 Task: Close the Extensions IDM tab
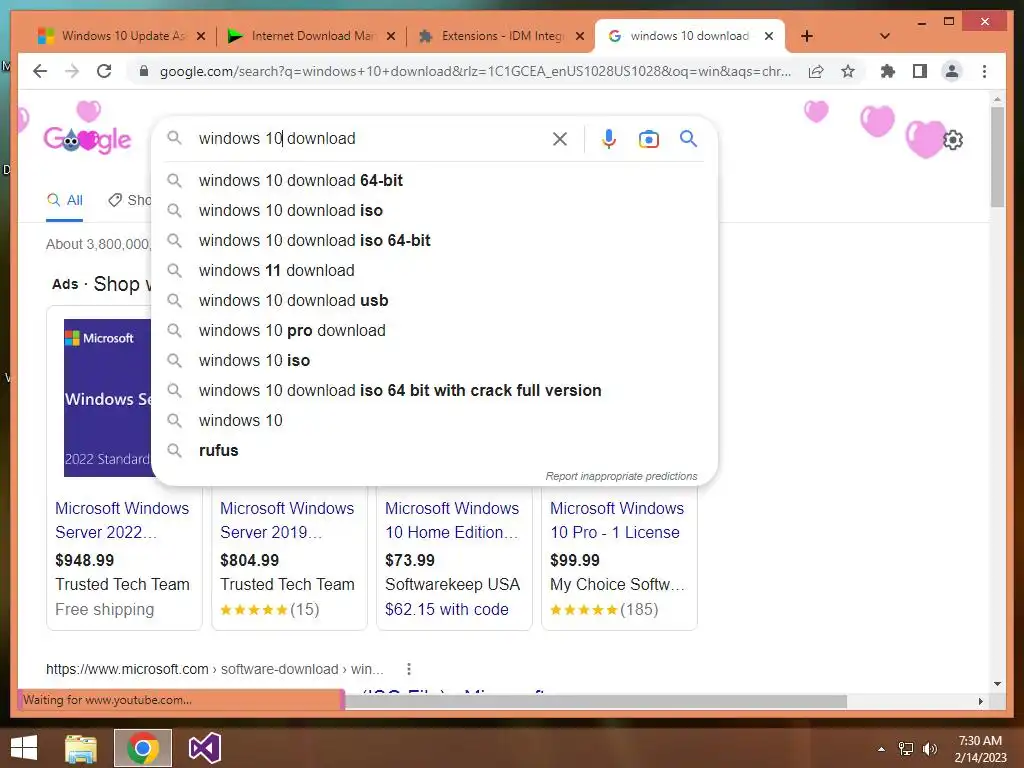coord(579,36)
